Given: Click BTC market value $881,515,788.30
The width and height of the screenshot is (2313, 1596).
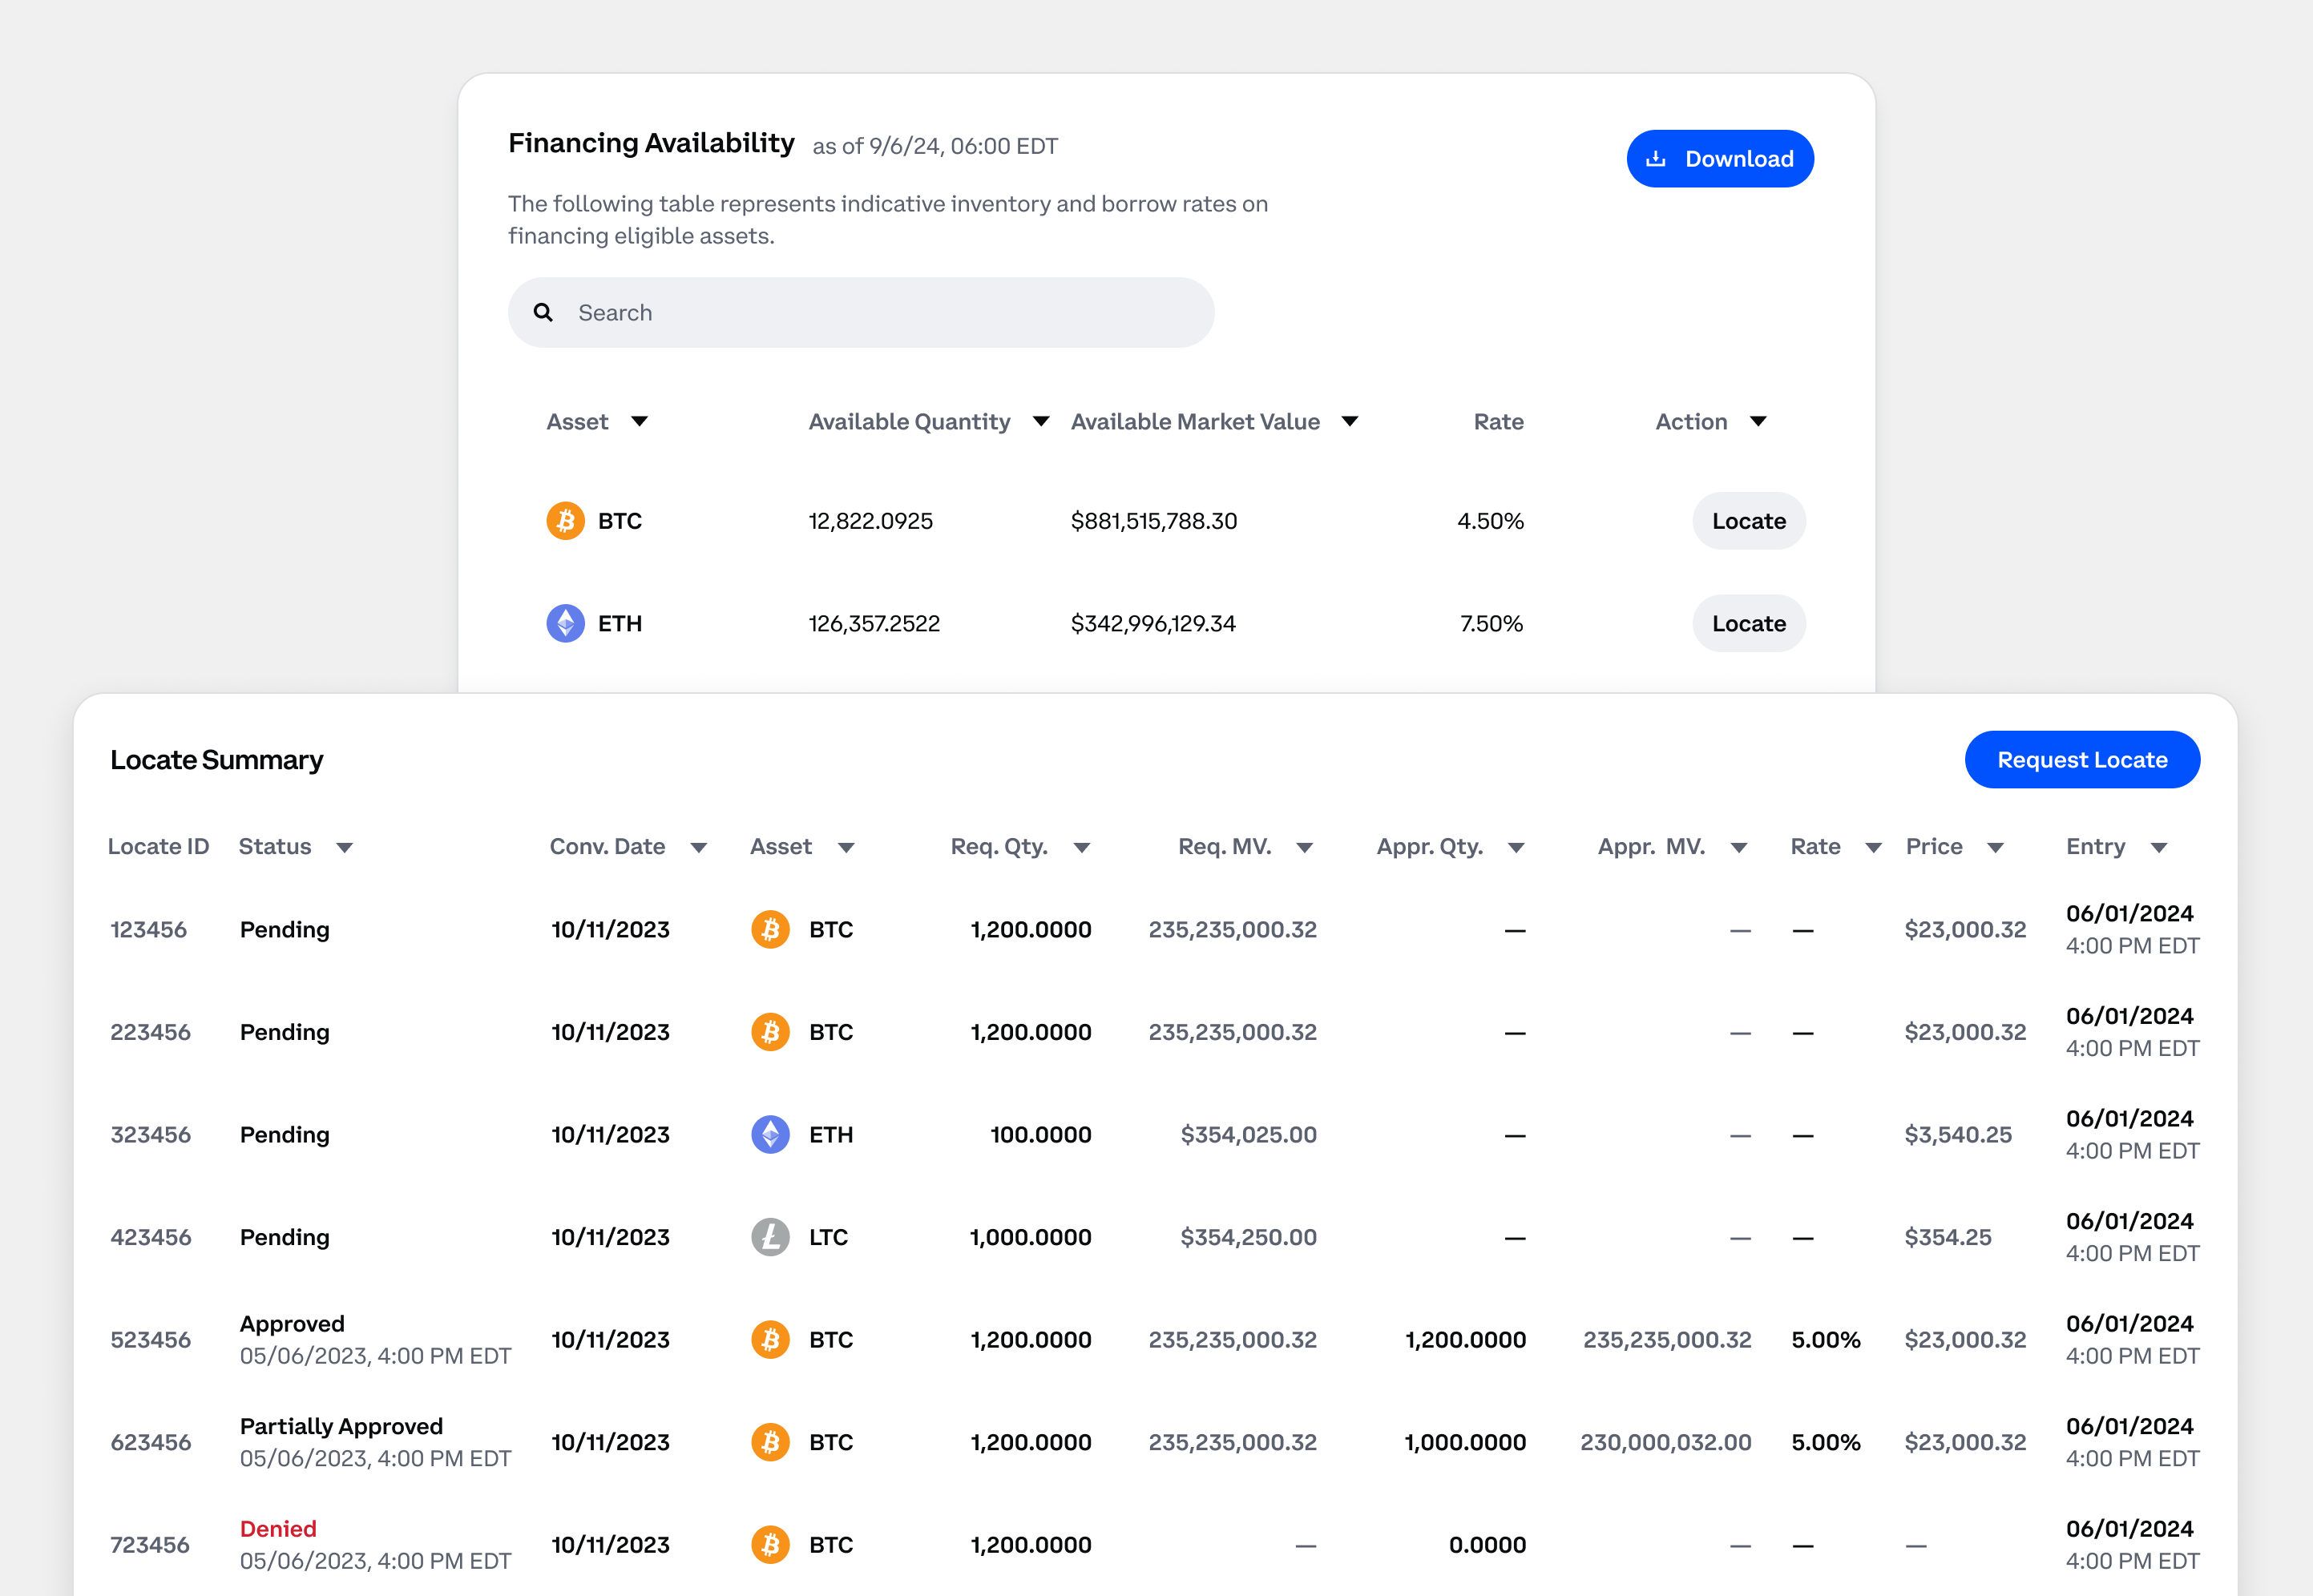Looking at the screenshot, I should (1154, 521).
